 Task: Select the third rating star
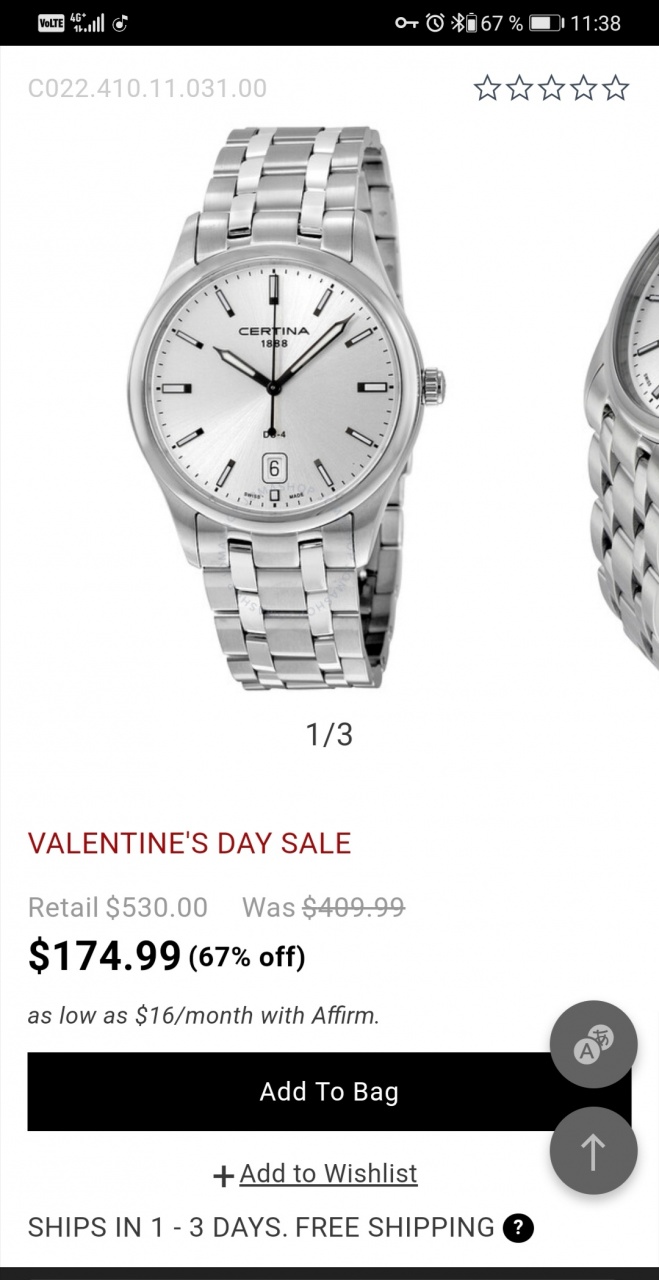[x=551, y=89]
